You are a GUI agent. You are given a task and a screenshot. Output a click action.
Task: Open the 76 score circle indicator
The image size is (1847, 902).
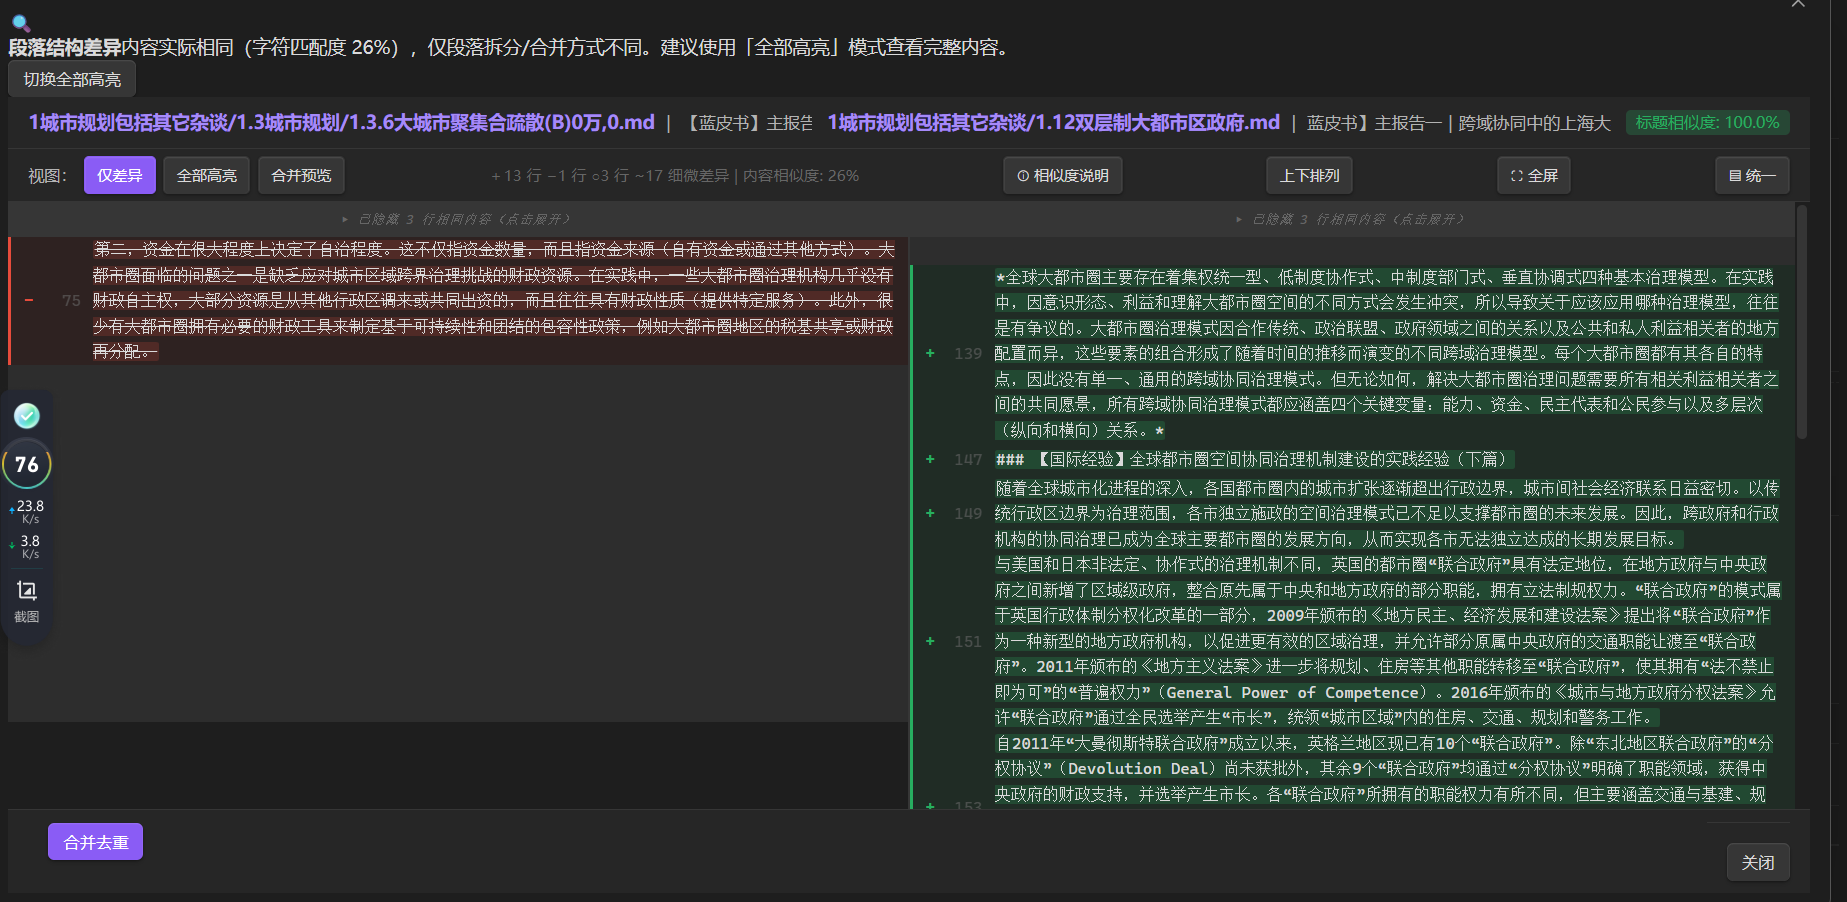pos(27,464)
